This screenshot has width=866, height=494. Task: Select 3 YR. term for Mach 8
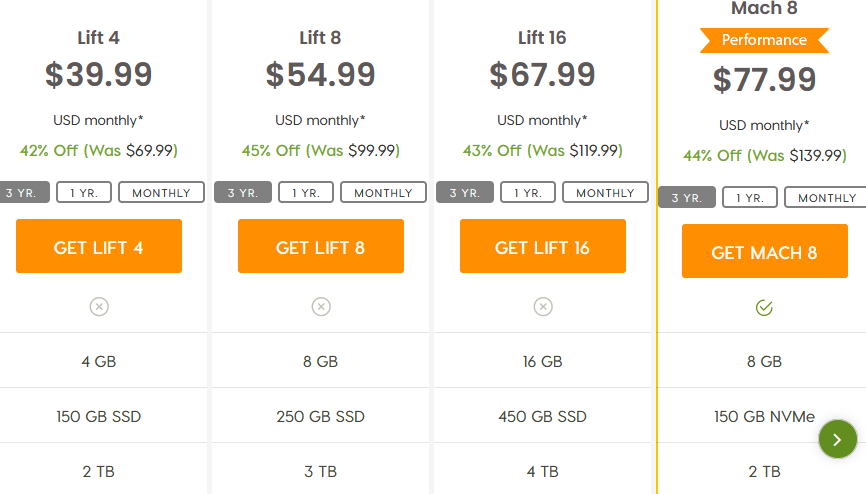687,197
